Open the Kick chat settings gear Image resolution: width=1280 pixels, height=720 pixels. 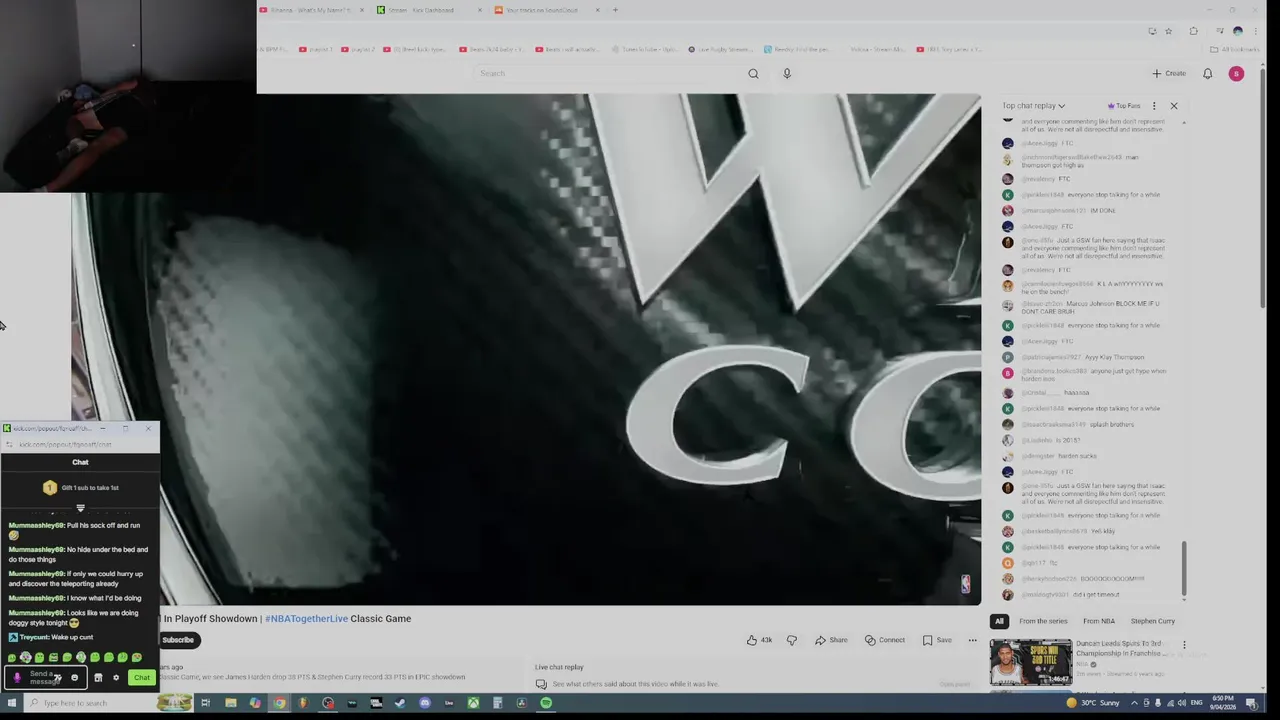(116, 678)
